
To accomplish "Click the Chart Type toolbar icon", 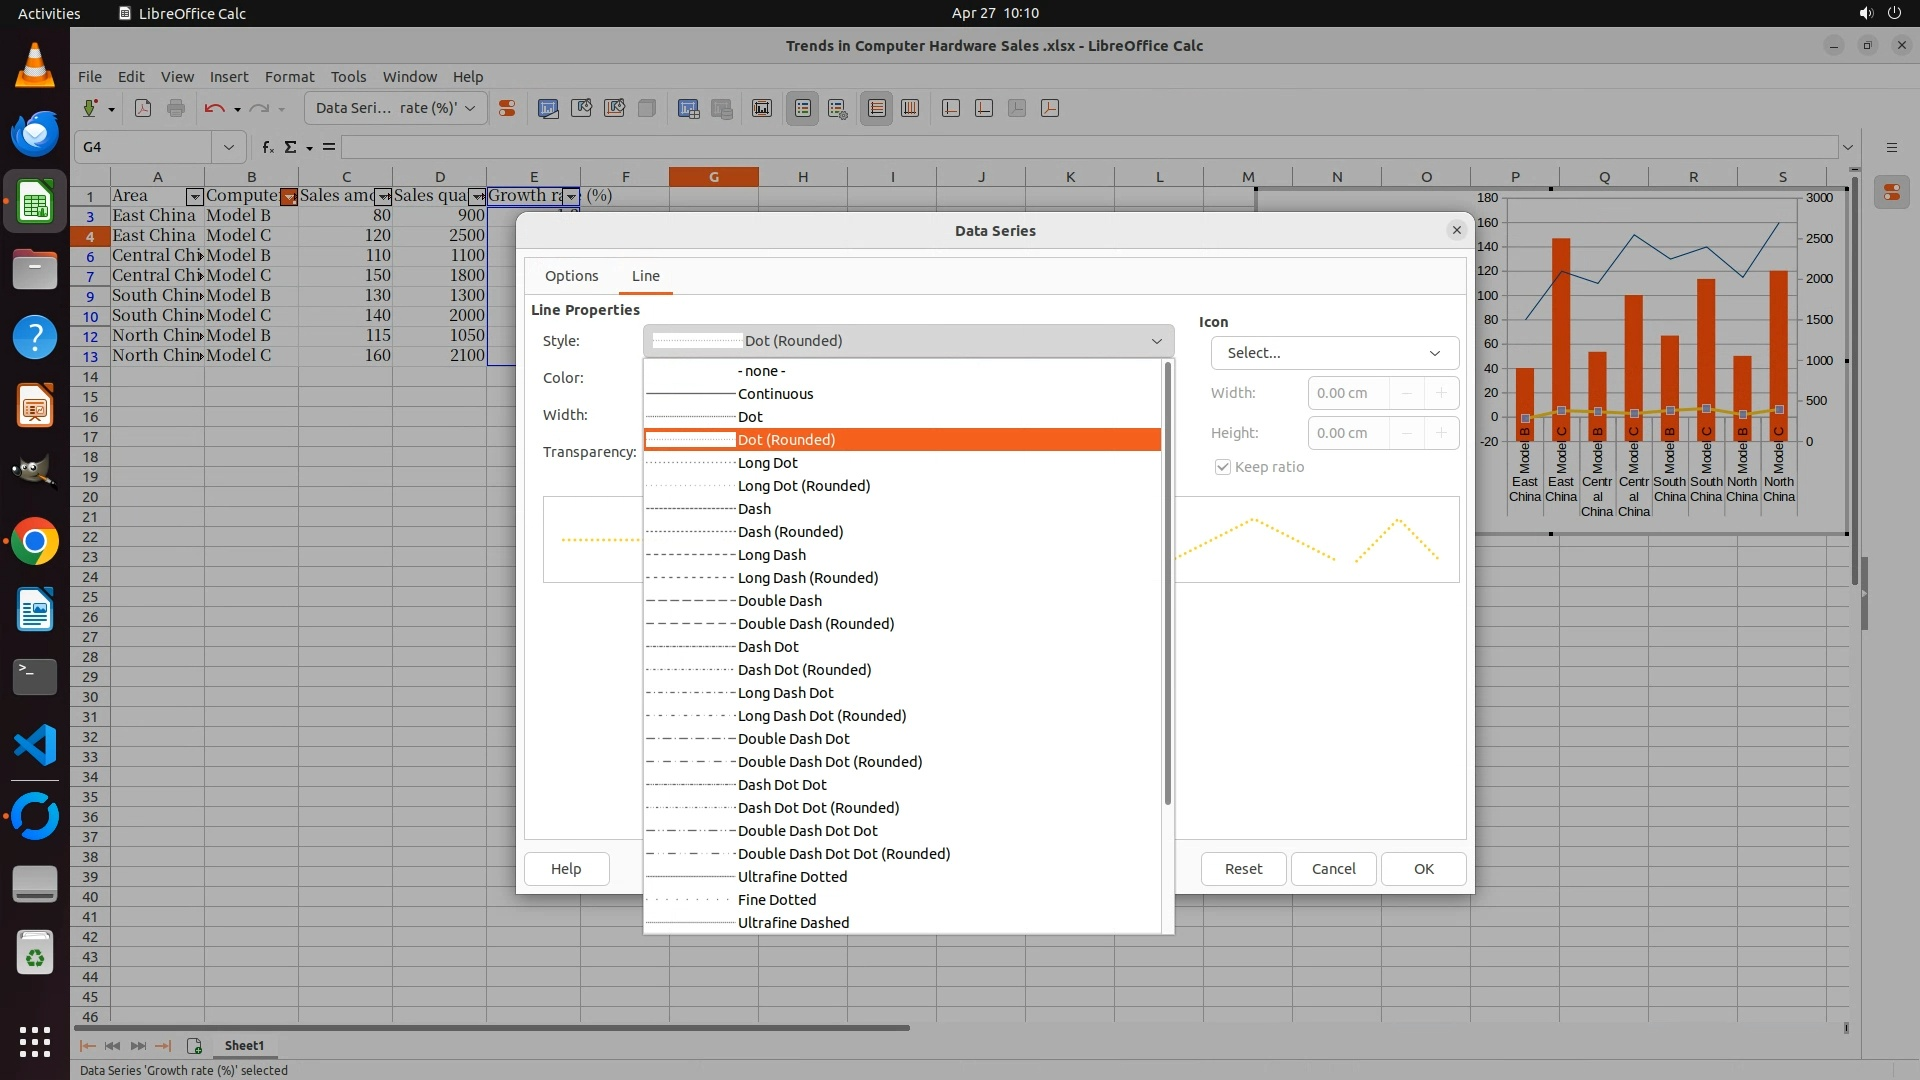I will tap(548, 109).
